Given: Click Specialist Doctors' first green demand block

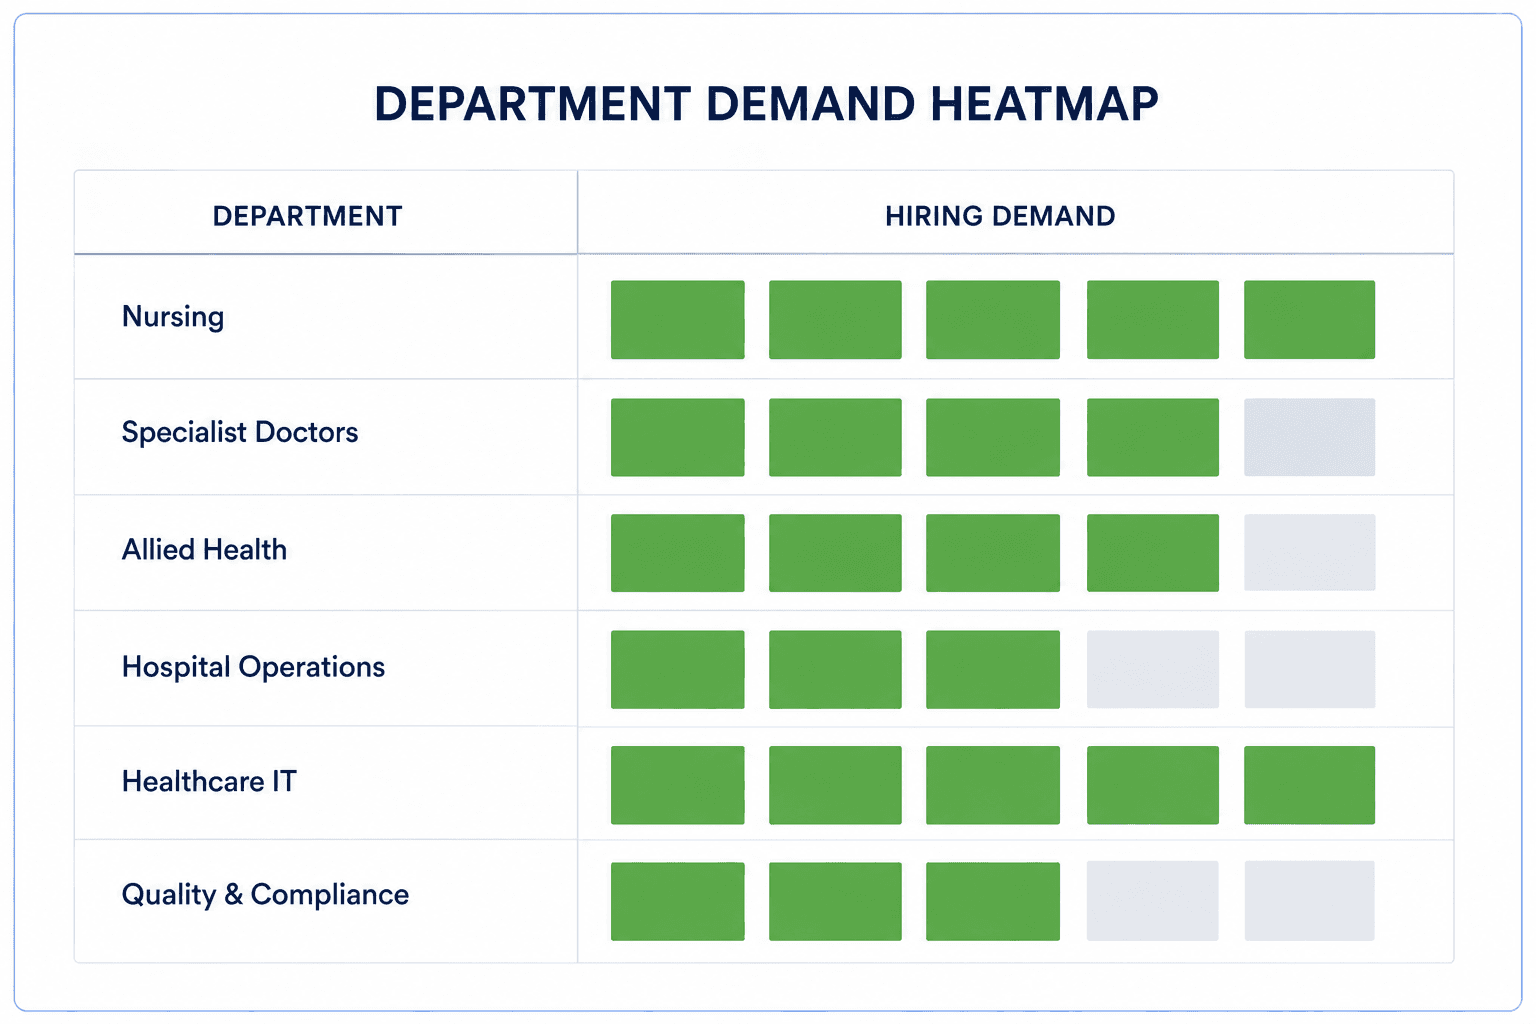Looking at the screenshot, I should click(x=678, y=437).
